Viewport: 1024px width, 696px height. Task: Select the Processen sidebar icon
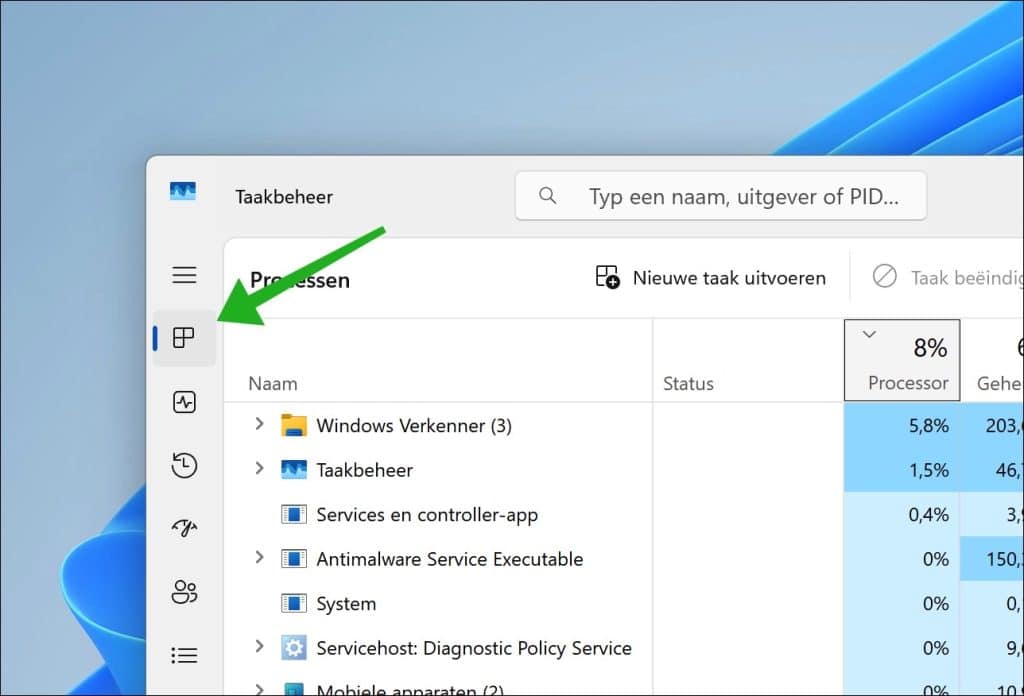(x=184, y=338)
